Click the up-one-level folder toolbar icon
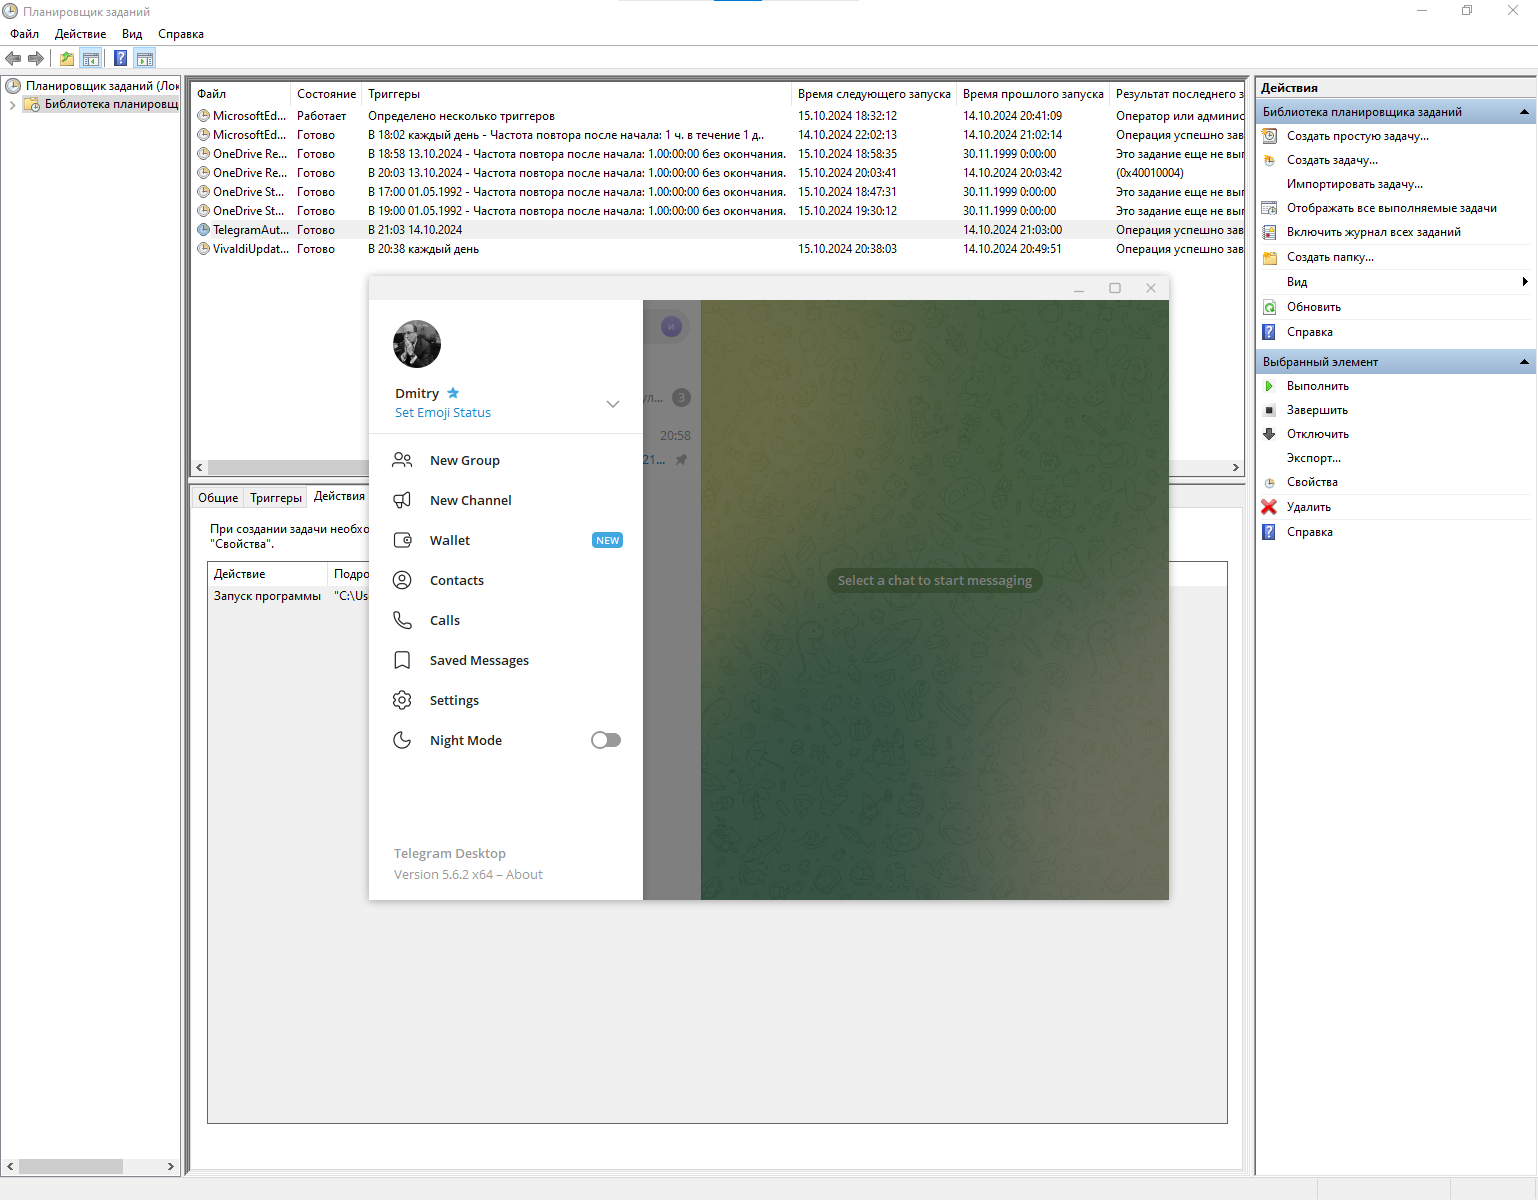 pos(66,58)
